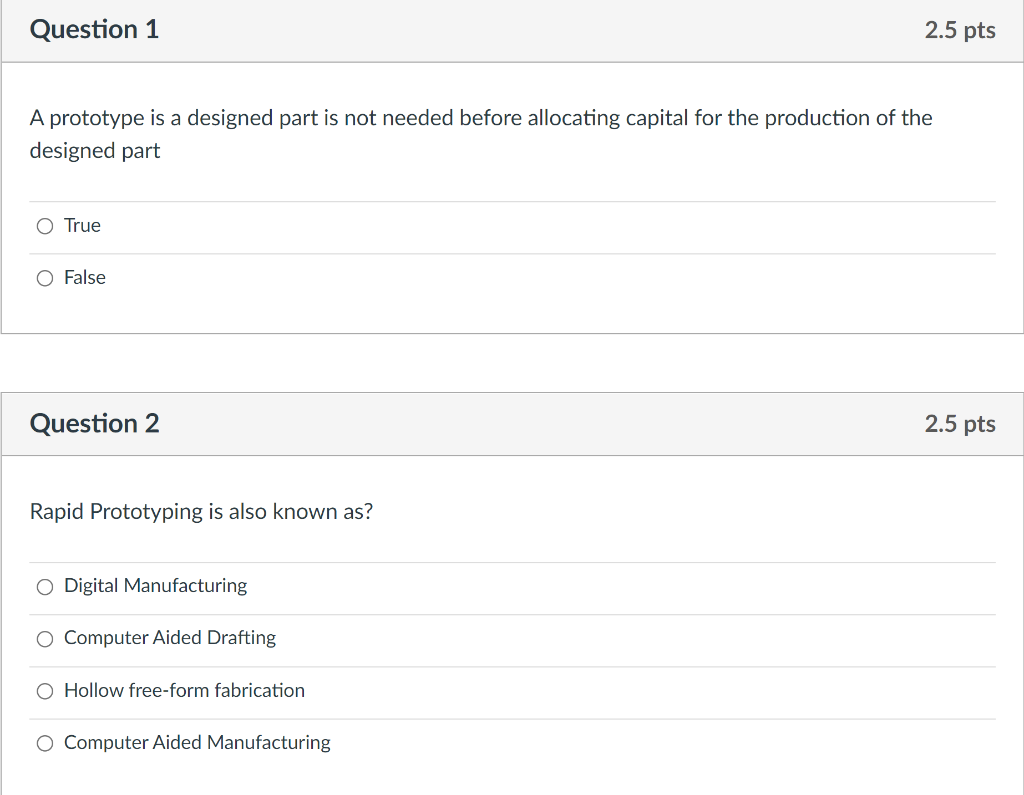1024x795 pixels.
Task: Click the Computer Aided Drafting answer text
Action: tap(170, 638)
